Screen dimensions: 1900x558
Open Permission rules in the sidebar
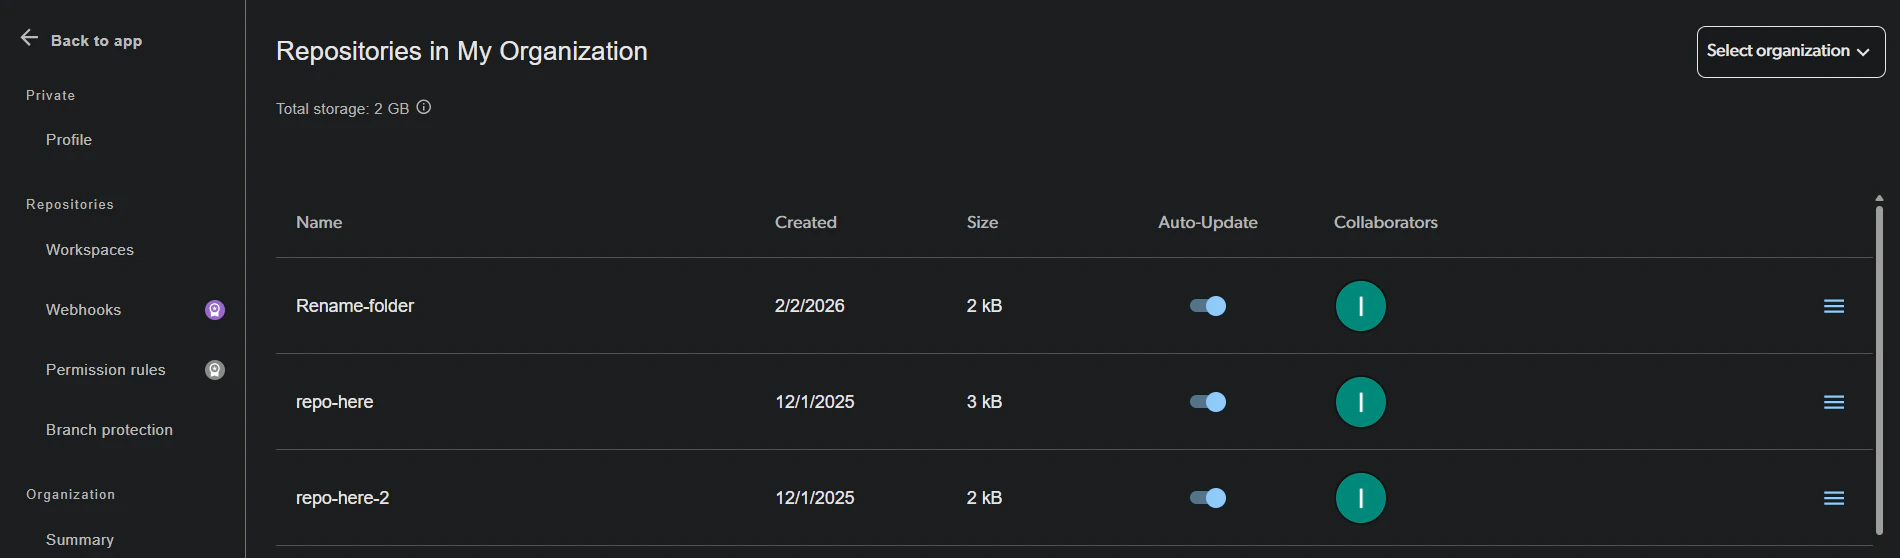106,370
